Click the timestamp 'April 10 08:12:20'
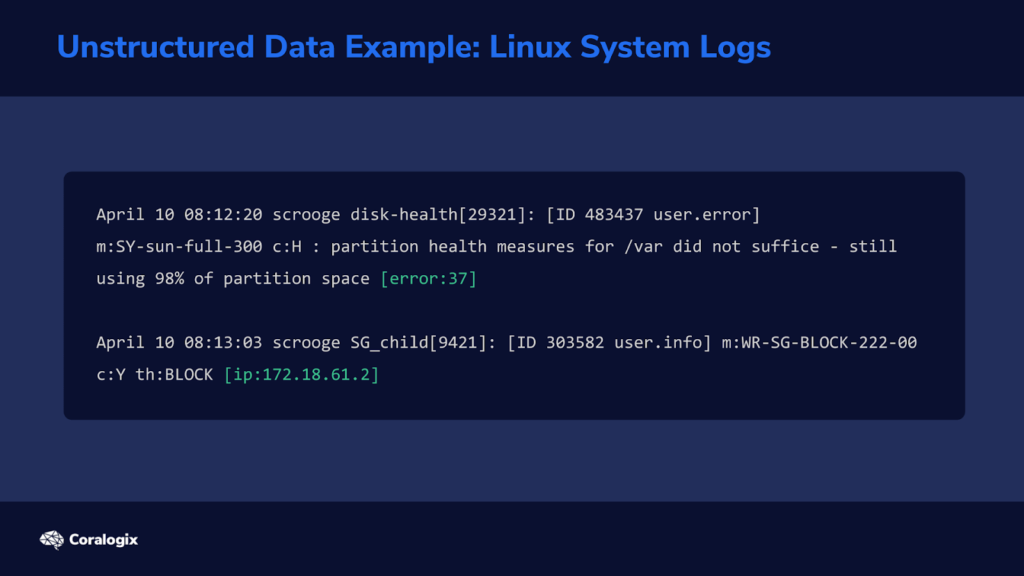This screenshot has height=576, width=1024. click(x=179, y=215)
